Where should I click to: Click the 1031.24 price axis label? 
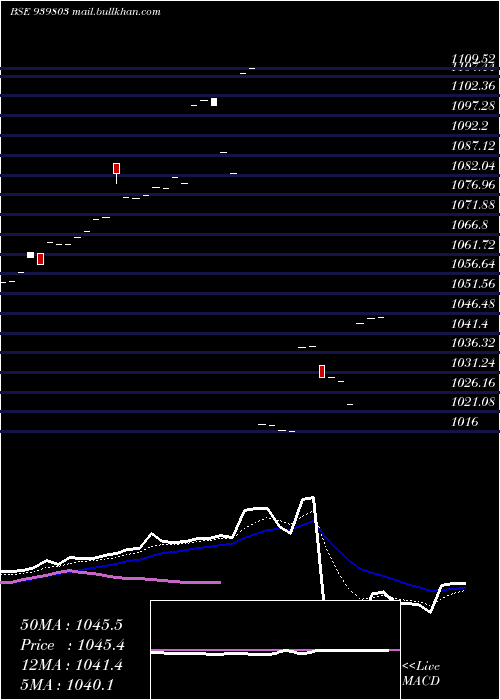click(x=473, y=363)
